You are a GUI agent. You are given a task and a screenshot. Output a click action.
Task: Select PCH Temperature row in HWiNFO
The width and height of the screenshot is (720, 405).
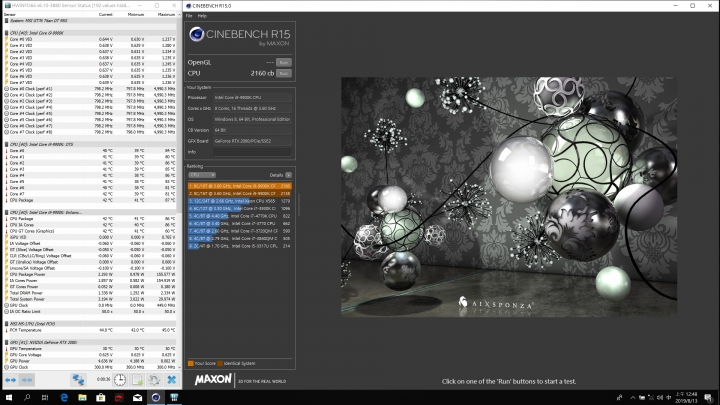coord(90,330)
